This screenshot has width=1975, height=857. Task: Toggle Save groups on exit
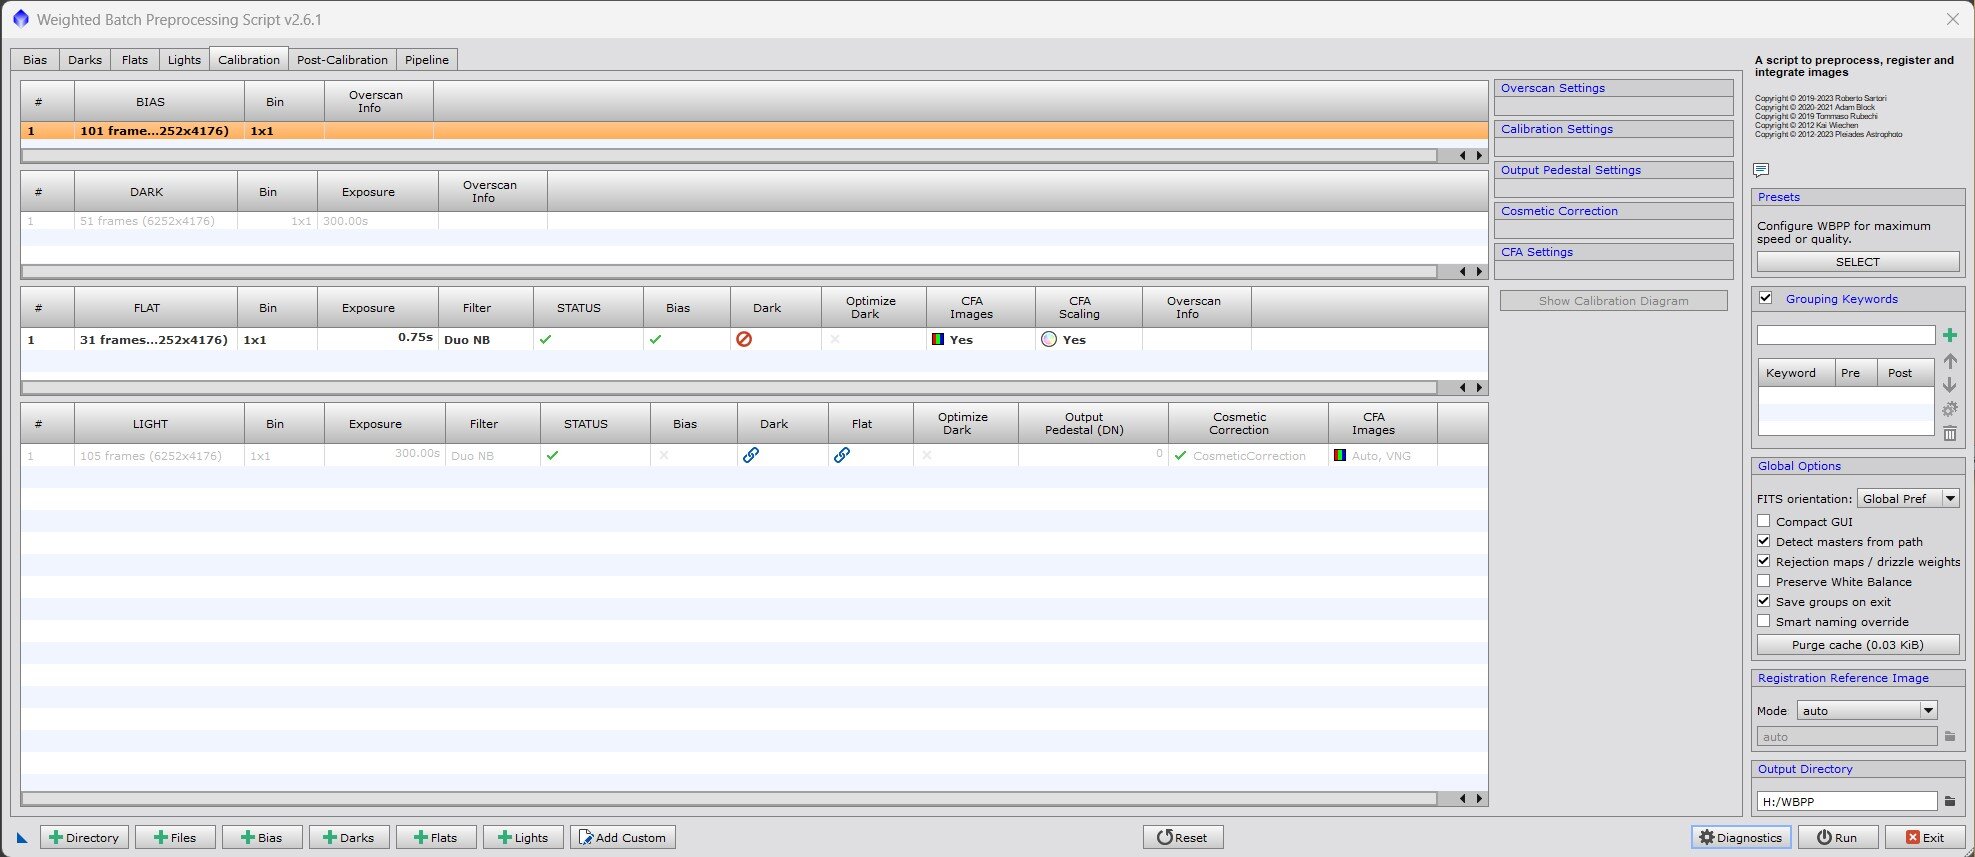(x=1763, y=601)
